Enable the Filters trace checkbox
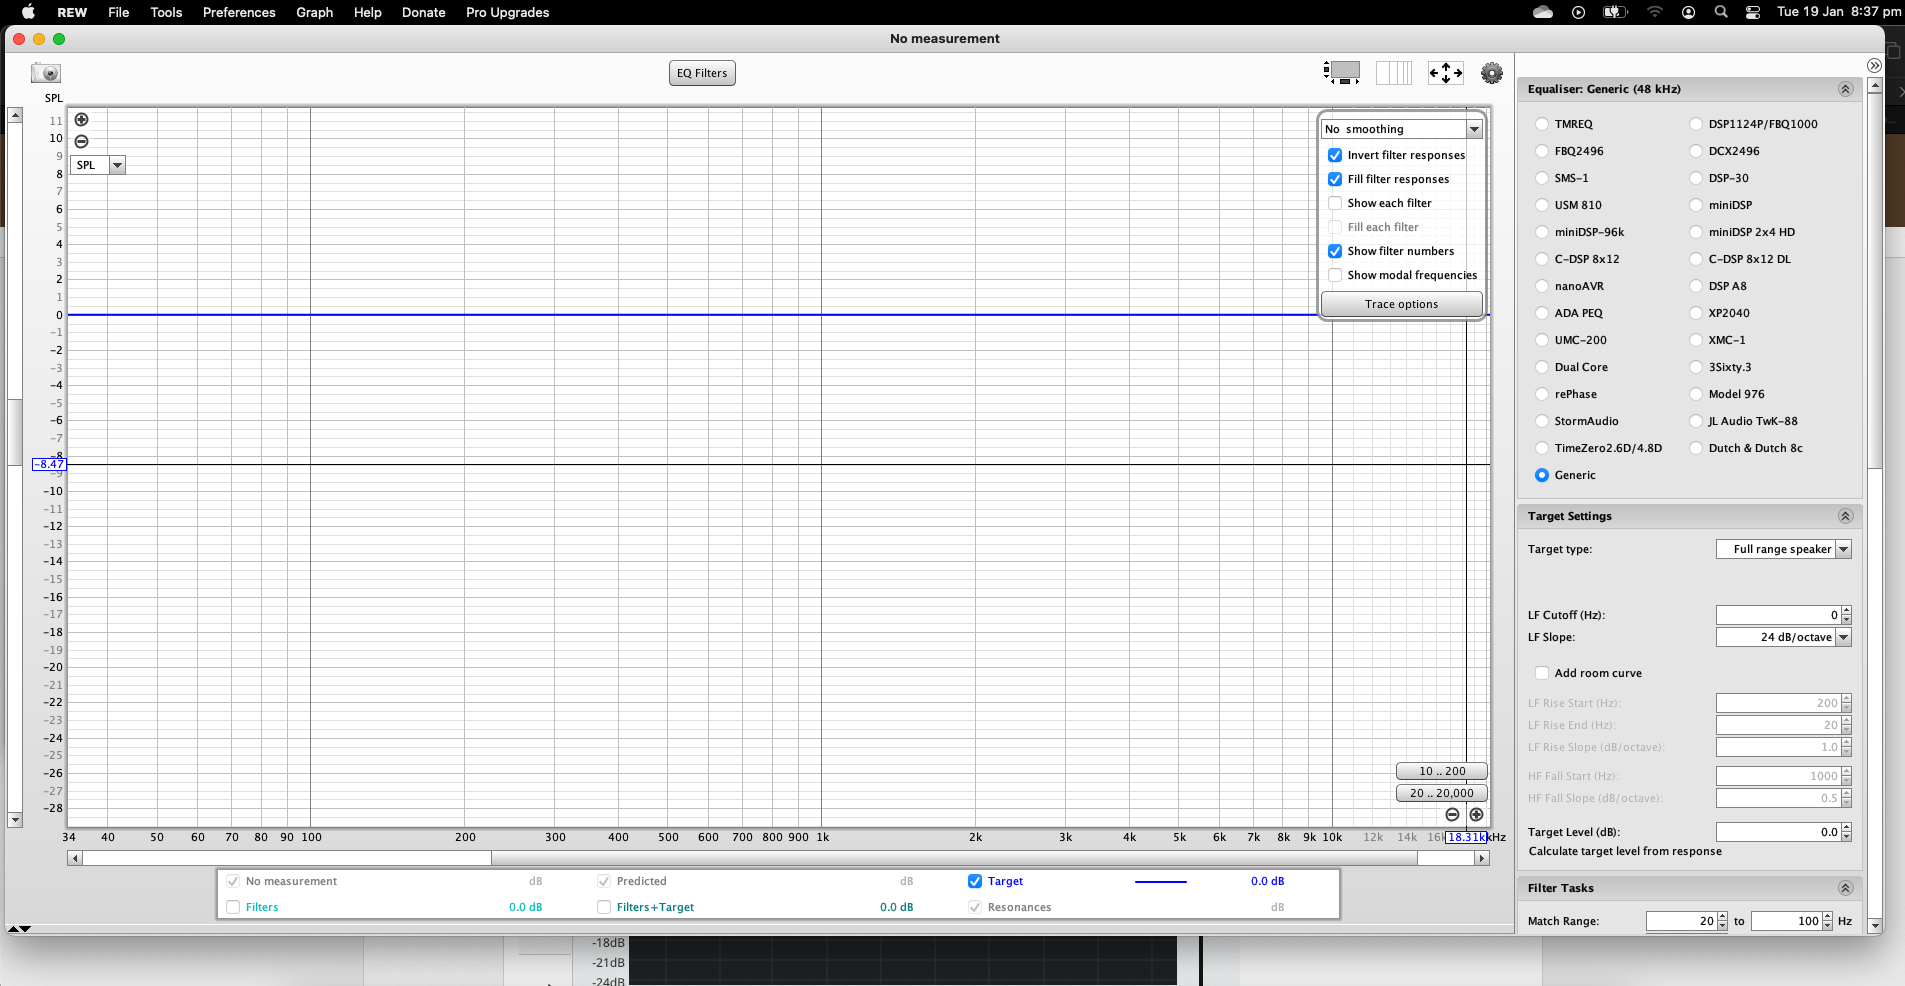This screenshot has width=1905, height=986. tap(233, 907)
